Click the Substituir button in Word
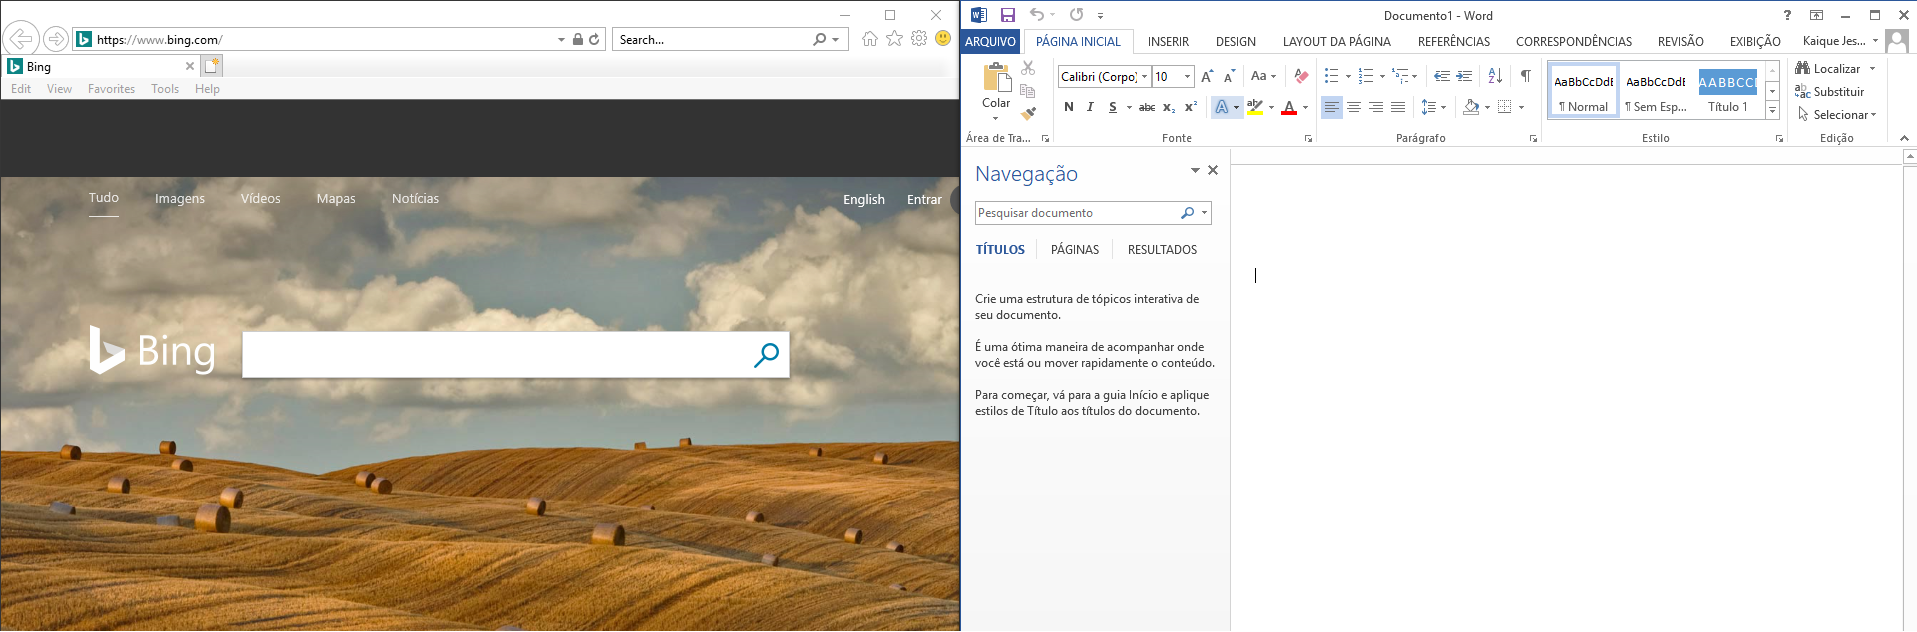Screen dimensions: 1917x632 pos(1830,92)
